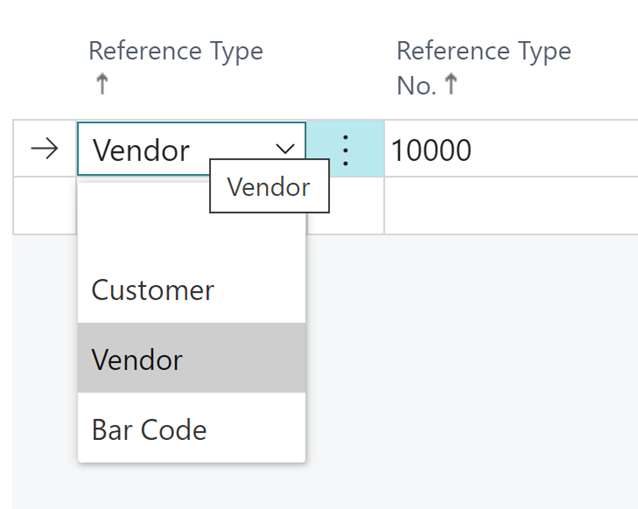This screenshot has width=638, height=509.
Task: Click the row selector arrow icon
Action: (44, 149)
